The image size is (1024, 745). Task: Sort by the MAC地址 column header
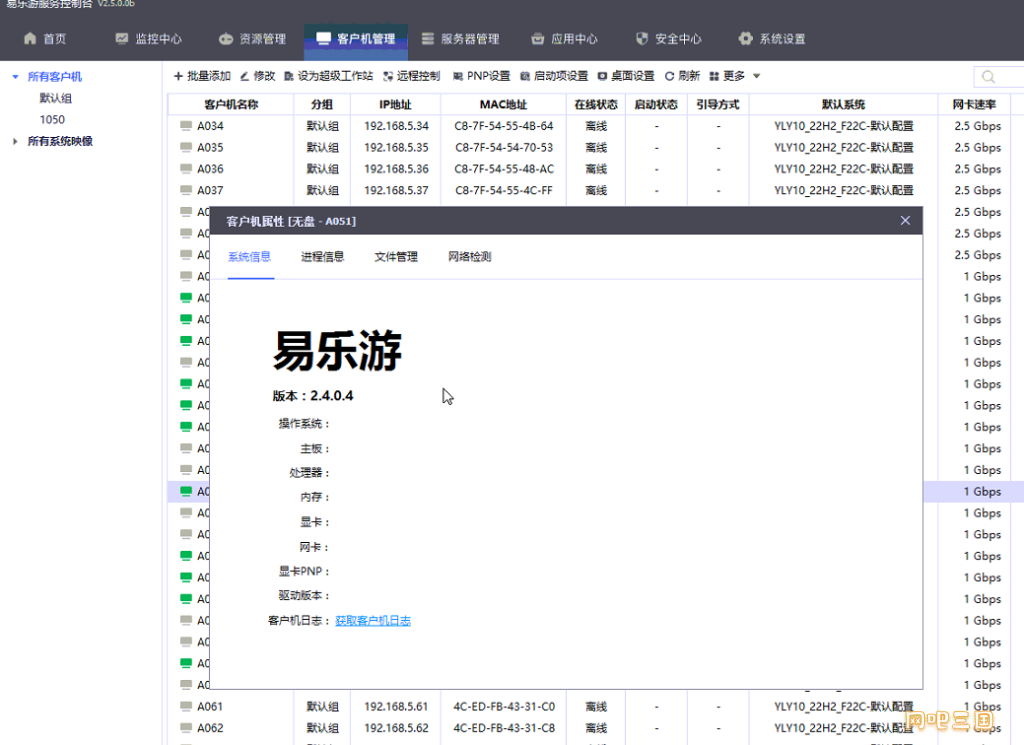click(x=504, y=104)
